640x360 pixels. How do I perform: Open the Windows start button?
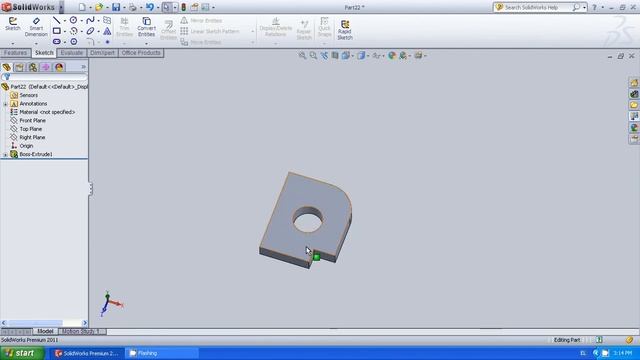click(22, 353)
